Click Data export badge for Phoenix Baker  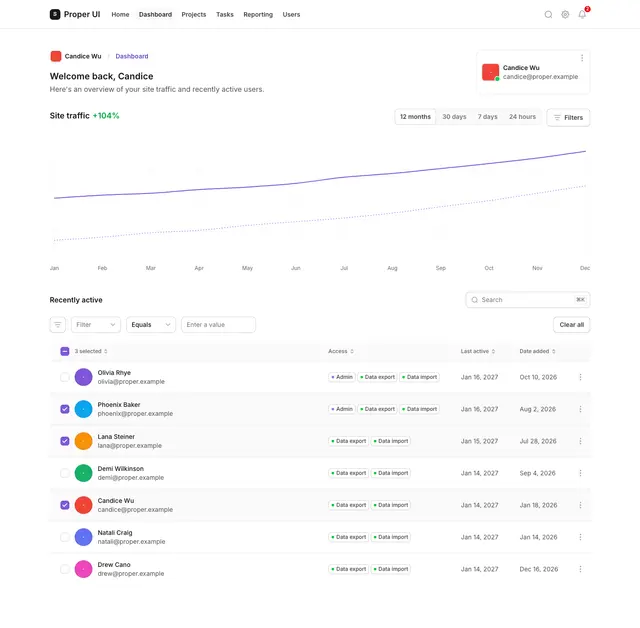tap(377, 409)
